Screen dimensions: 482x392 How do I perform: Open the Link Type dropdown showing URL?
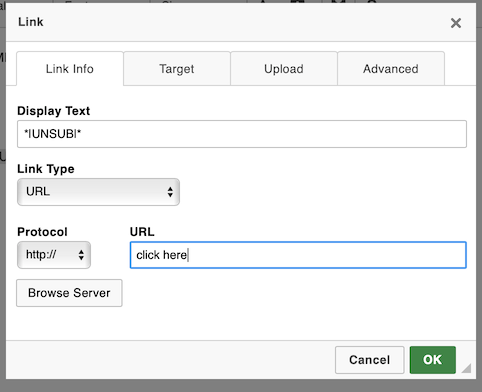tap(98, 192)
